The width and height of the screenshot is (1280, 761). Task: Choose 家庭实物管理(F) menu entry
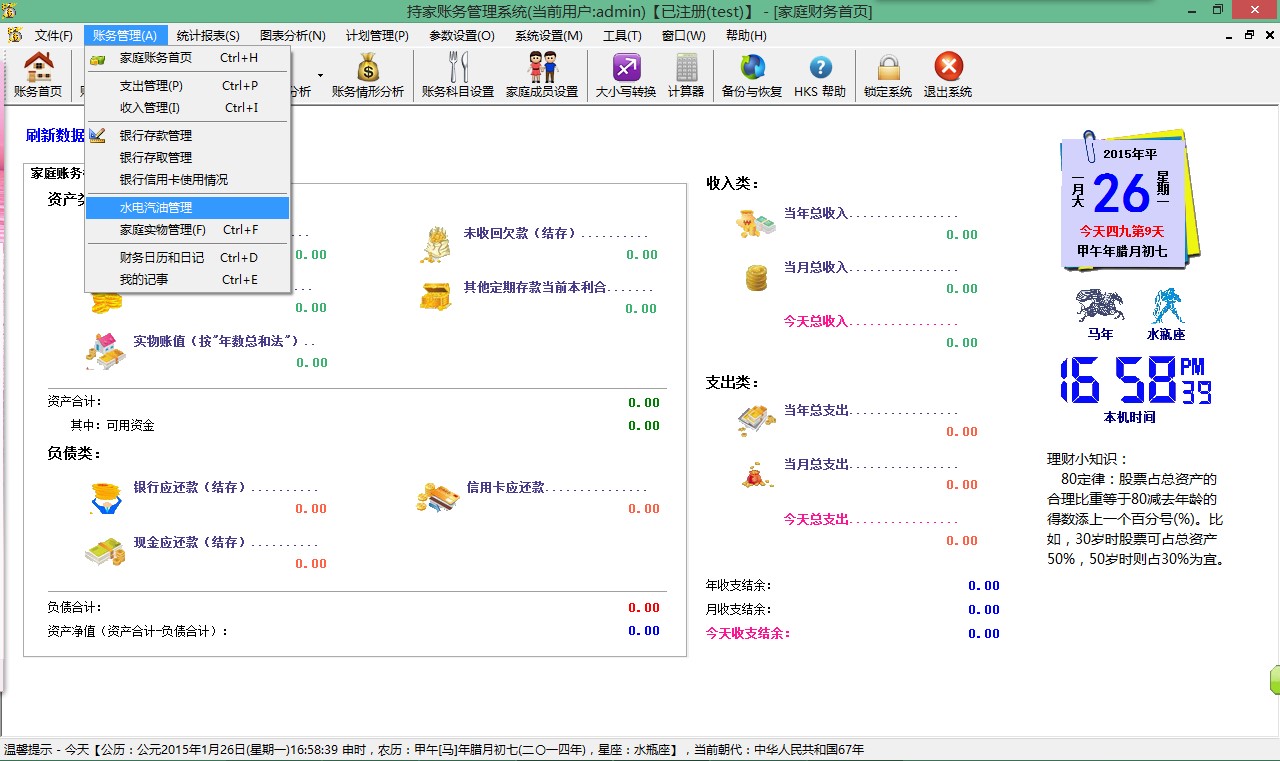coord(188,230)
